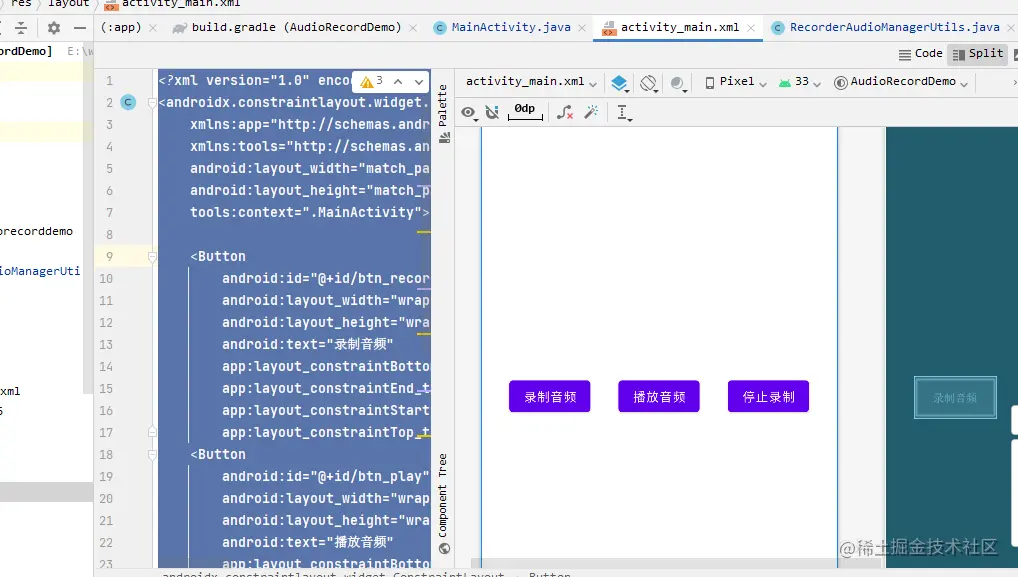Screen dimensions: 1018x577
Task: Click line 19 android:id btn_play attribute
Action: (326, 476)
